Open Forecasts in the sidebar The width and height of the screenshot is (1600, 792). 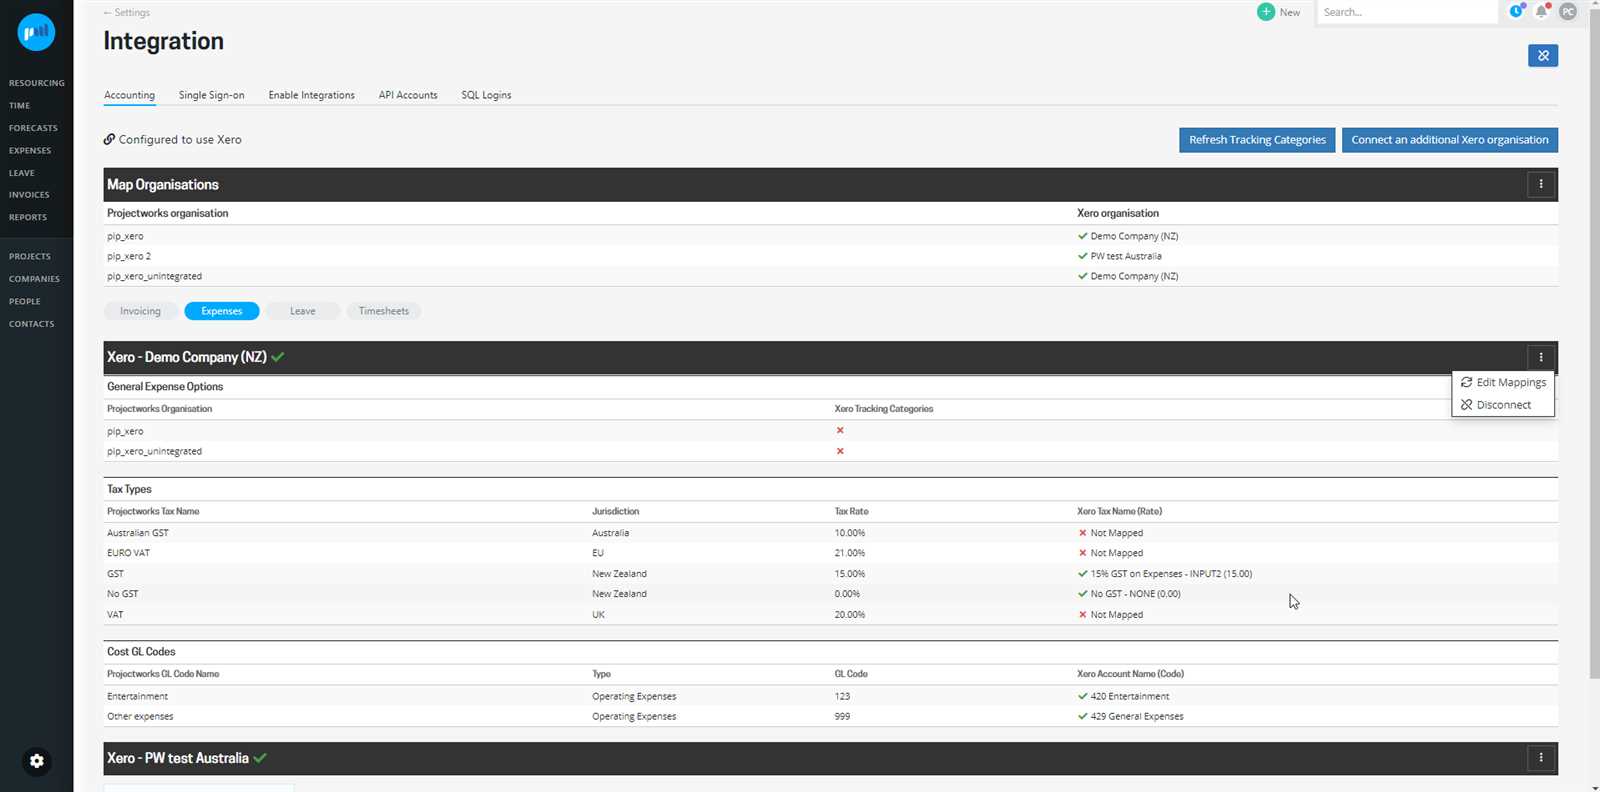pyautogui.click(x=33, y=128)
